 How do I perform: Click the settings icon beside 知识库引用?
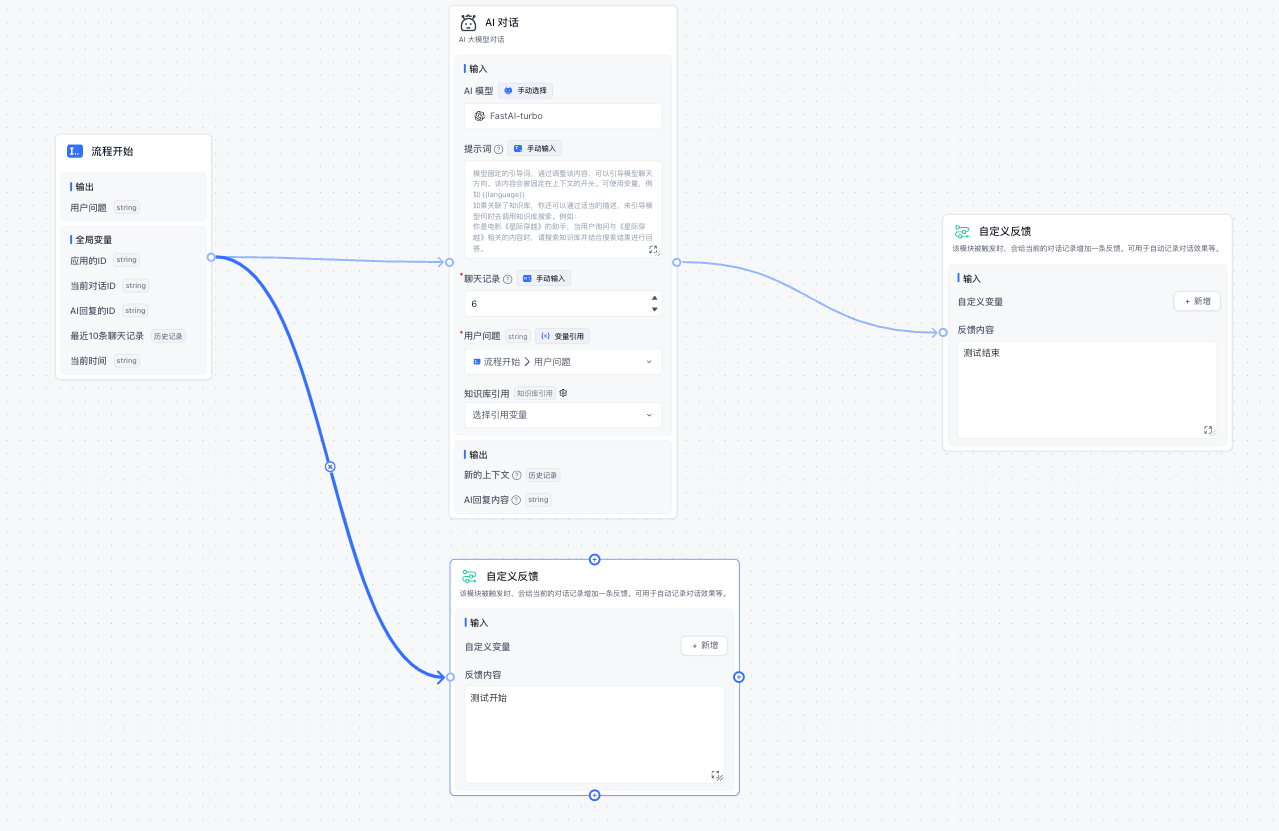point(564,393)
